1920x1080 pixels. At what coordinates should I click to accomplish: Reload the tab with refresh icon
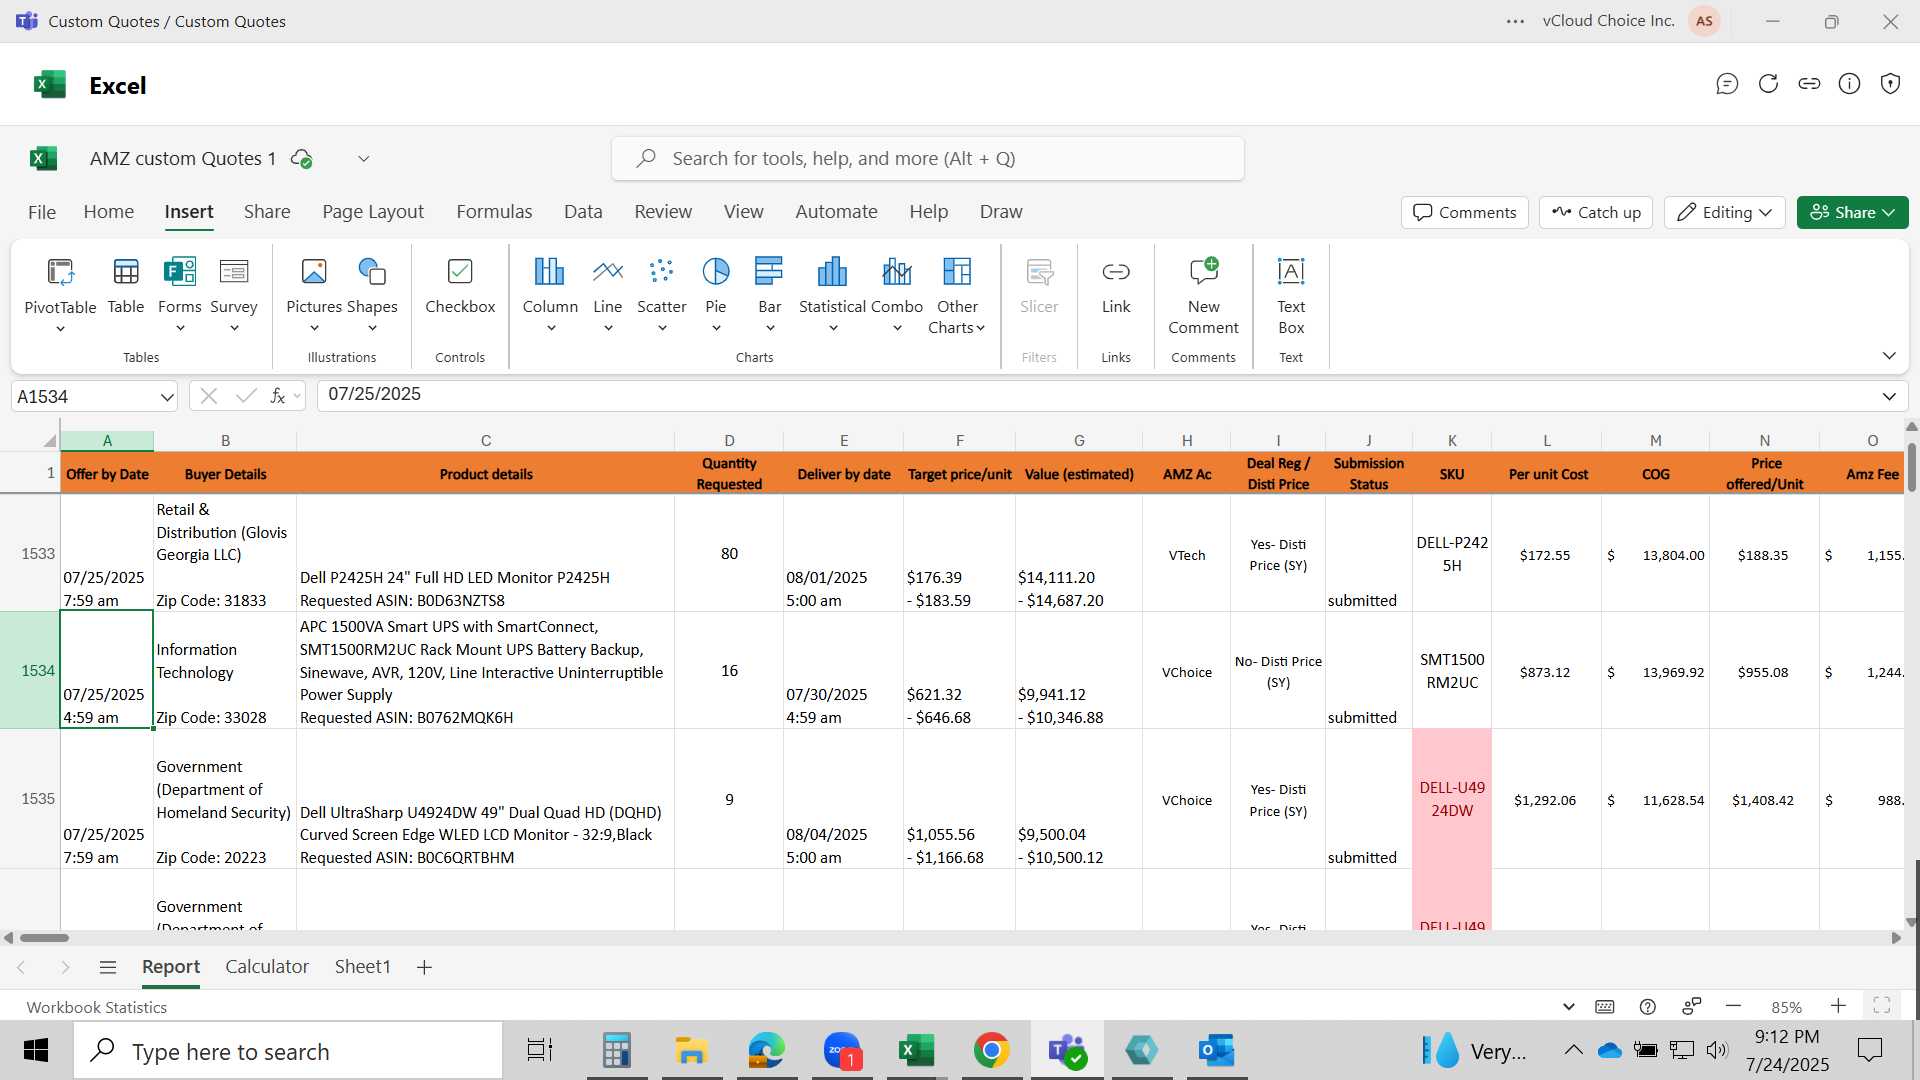1768,84
